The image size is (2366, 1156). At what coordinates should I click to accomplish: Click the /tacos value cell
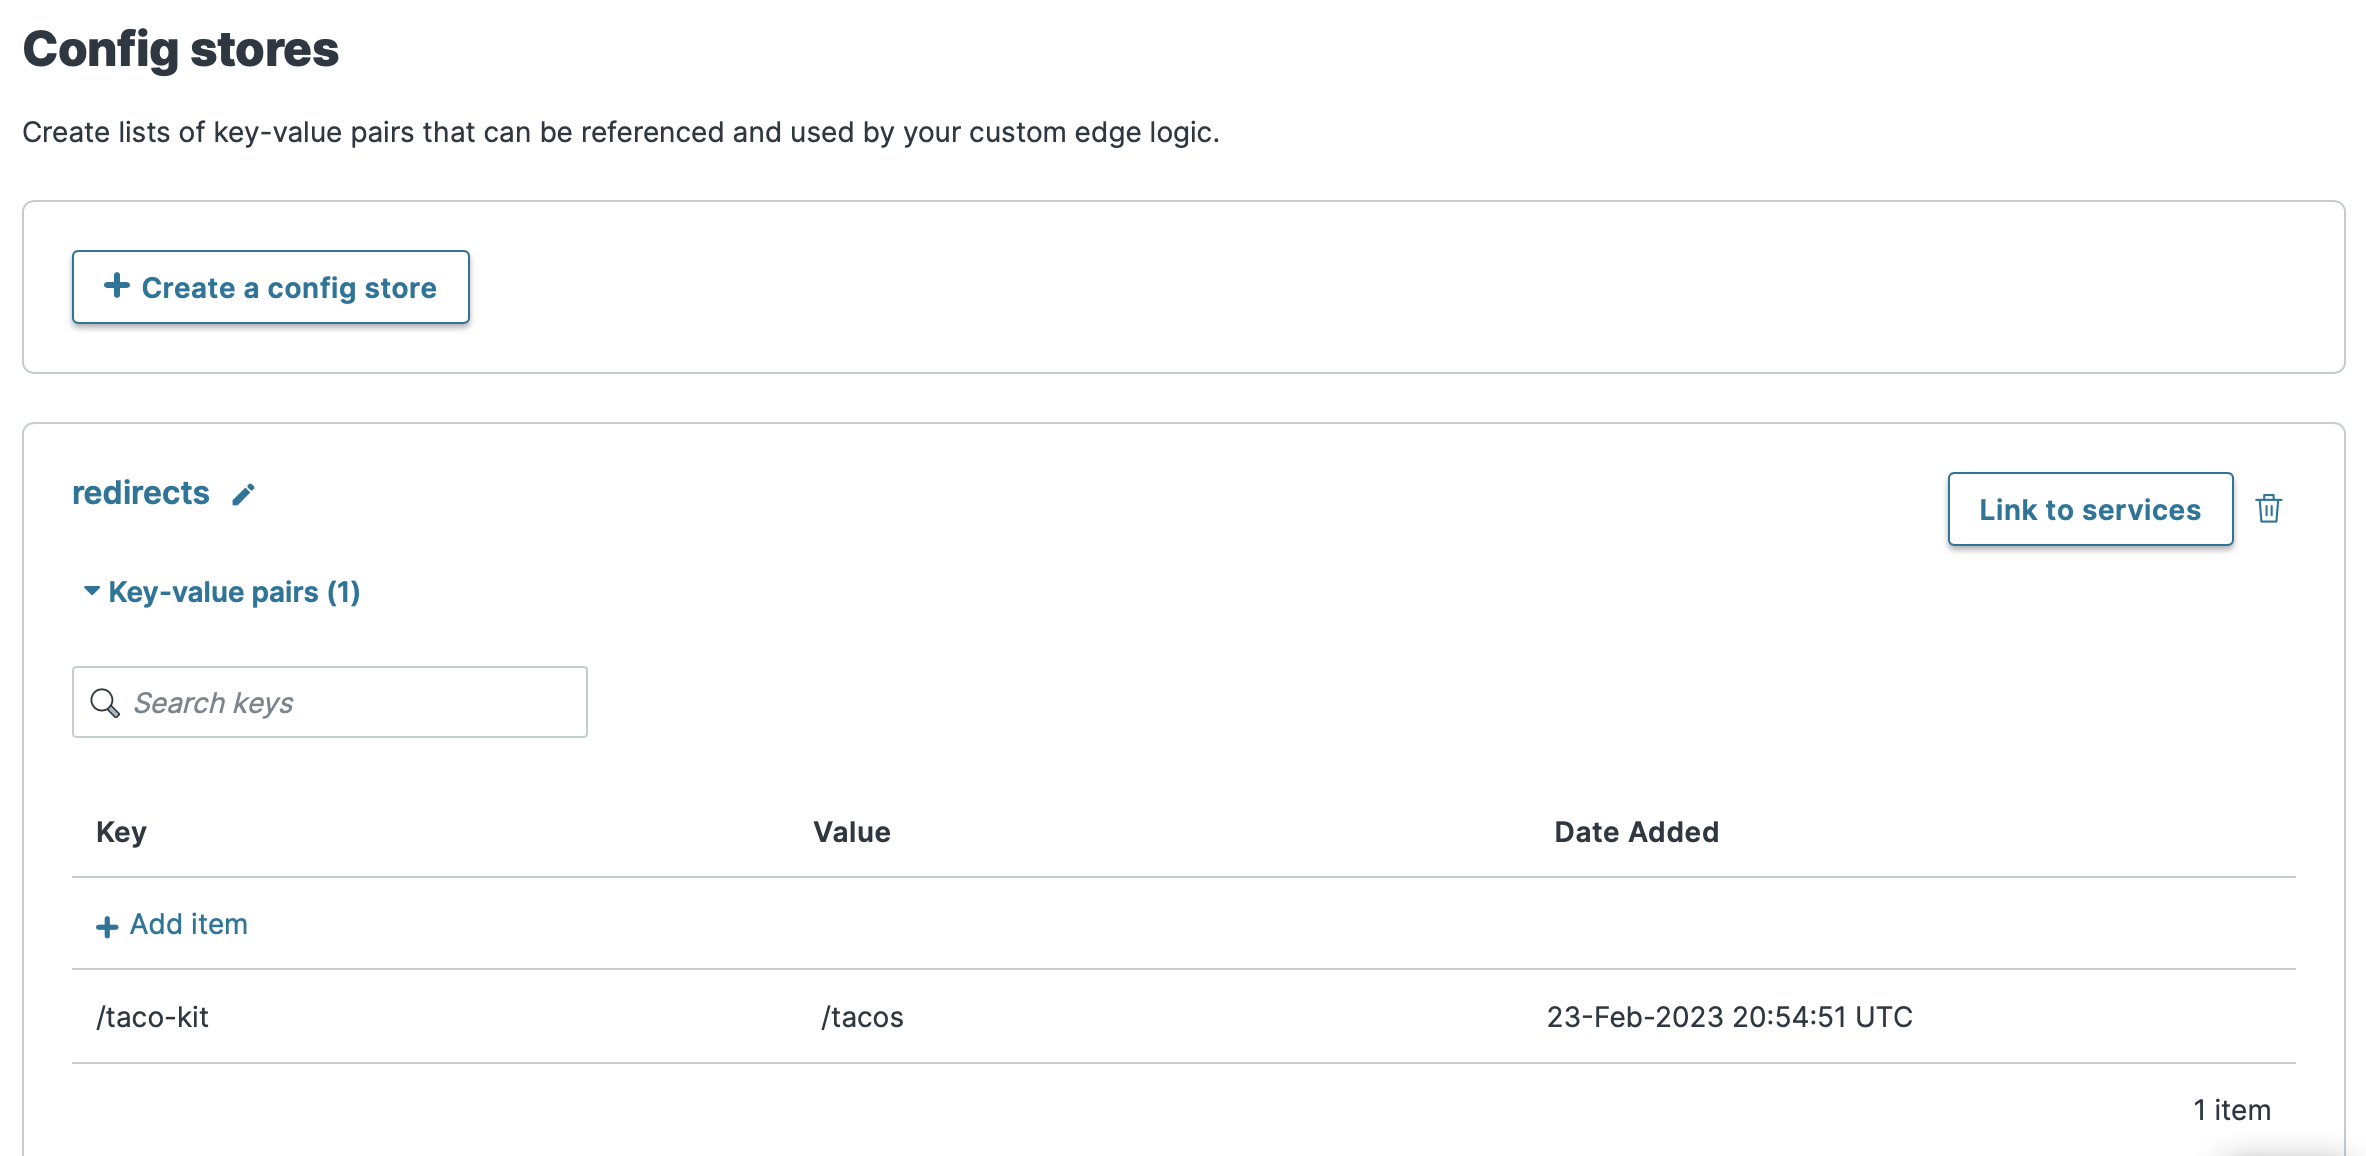861,1017
